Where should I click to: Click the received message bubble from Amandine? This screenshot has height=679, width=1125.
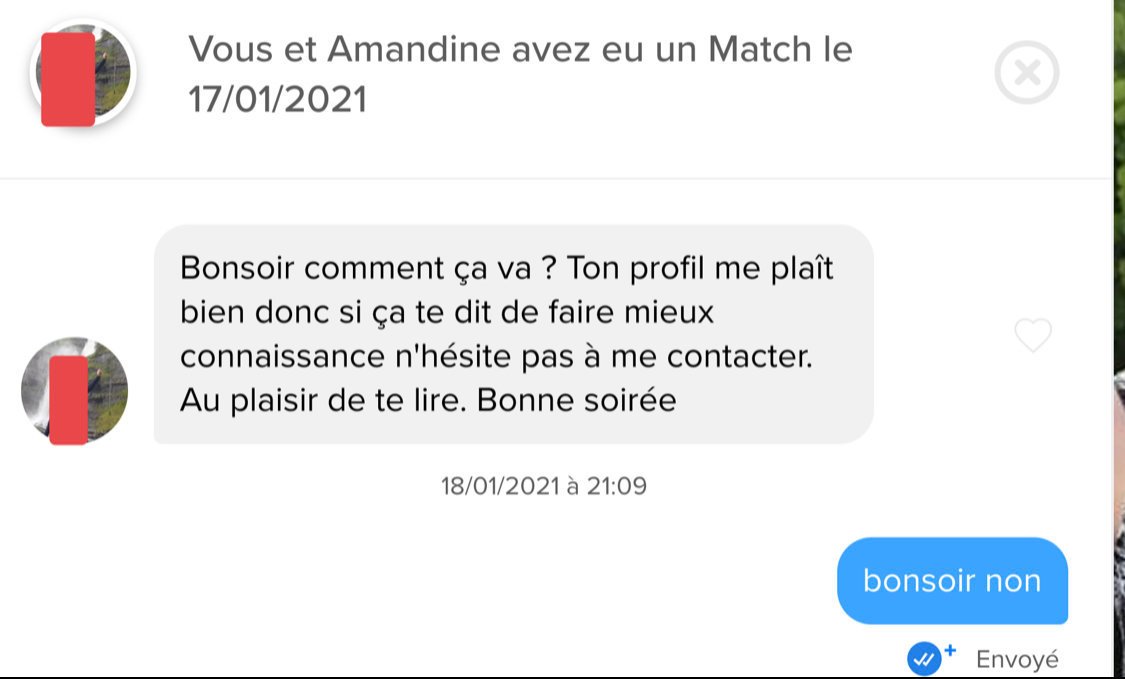pyautogui.click(x=513, y=334)
